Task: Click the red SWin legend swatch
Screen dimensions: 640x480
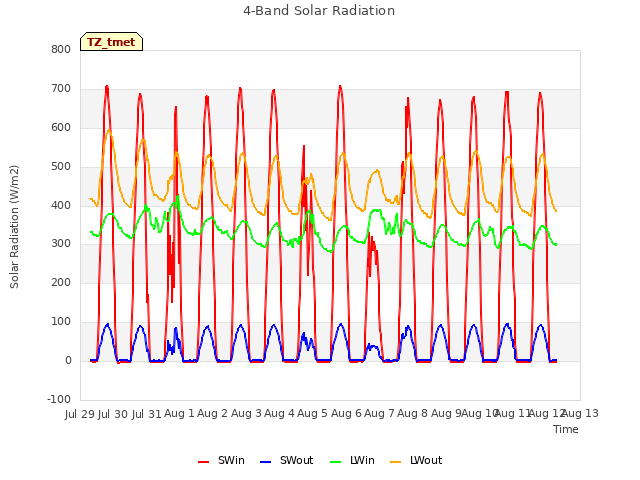Action: coord(203,461)
